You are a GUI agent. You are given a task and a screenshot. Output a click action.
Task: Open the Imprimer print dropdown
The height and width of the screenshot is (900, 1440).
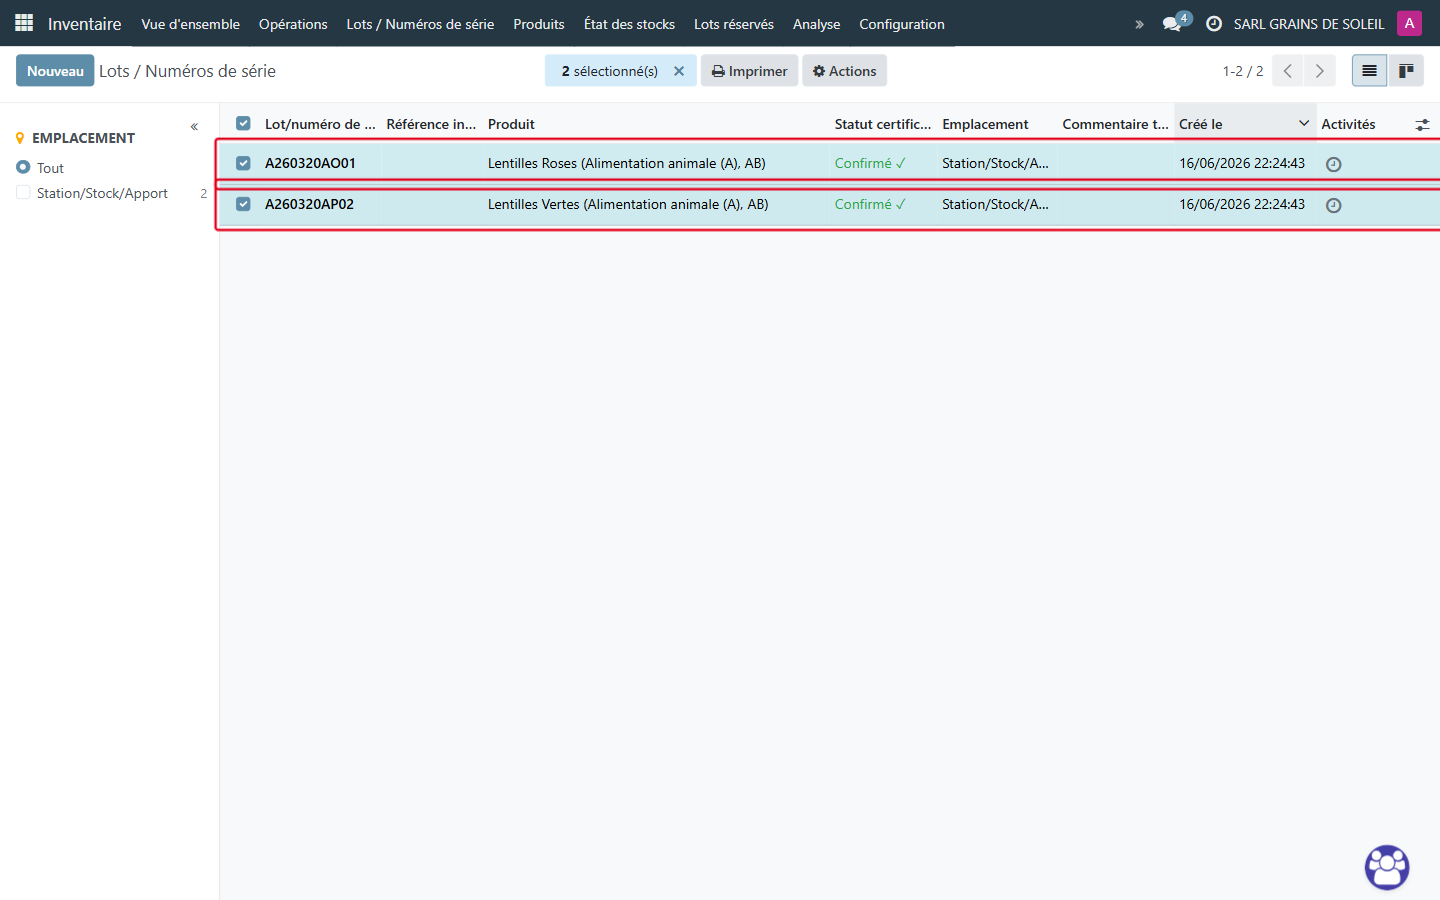[749, 71]
